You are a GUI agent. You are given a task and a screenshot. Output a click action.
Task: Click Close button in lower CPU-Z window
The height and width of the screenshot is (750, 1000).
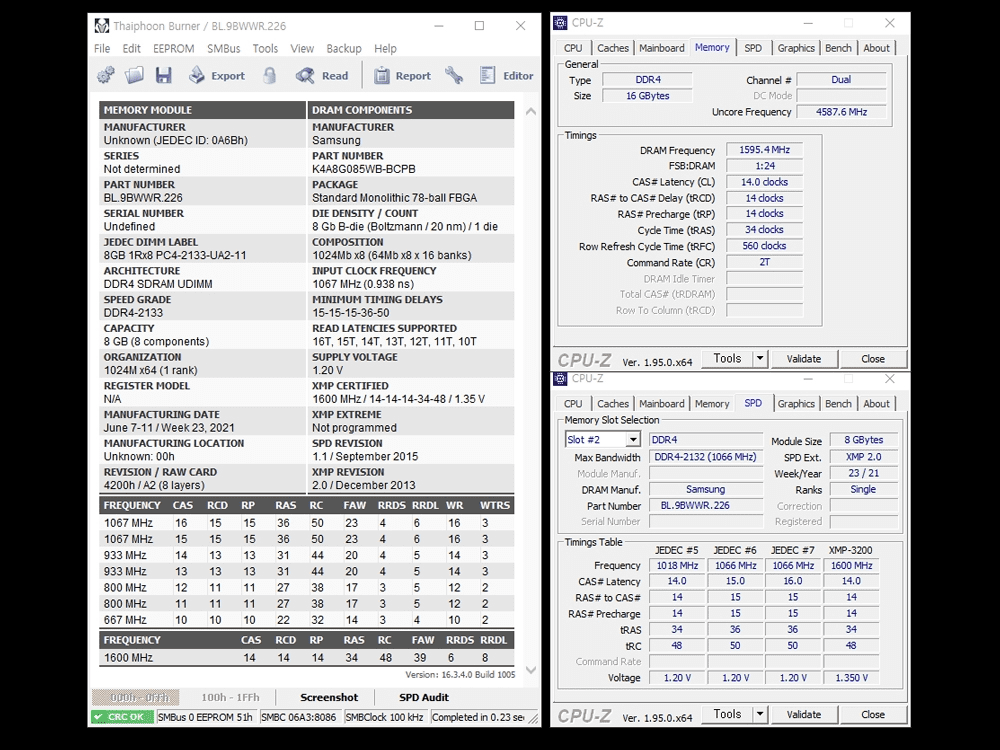point(872,714)
